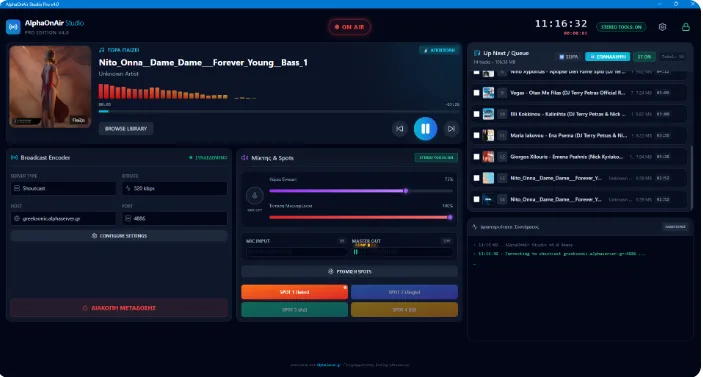703x377 pixels.
Task: Click power icon on stop broadcast button
Action: 85,308
